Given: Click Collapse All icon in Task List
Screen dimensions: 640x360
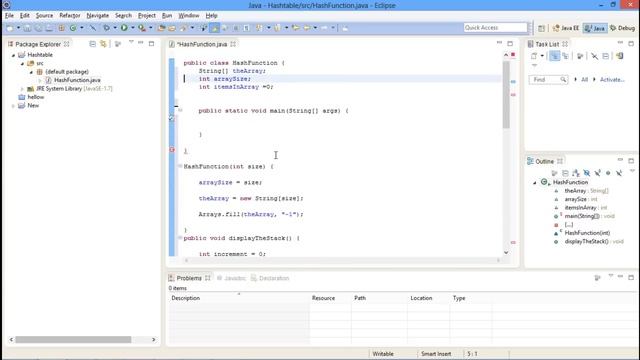Looking at the screenshot, I should [605, 56].
